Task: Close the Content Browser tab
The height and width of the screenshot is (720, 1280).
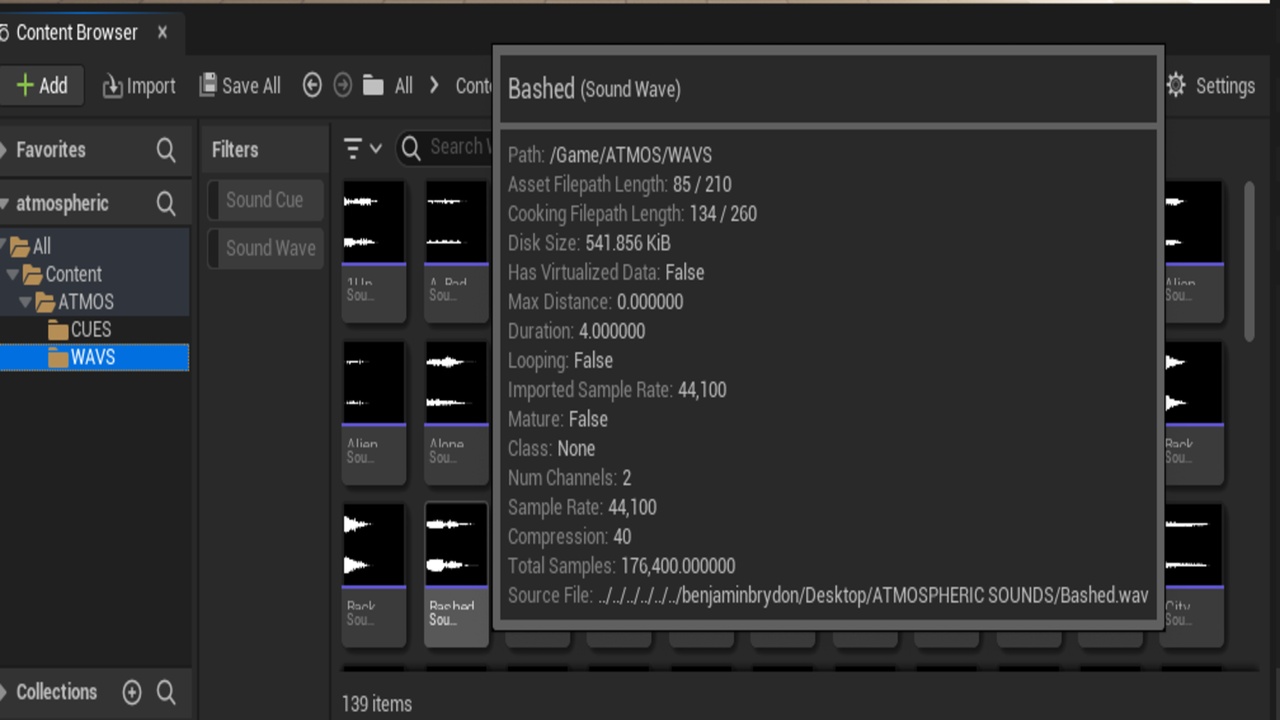Action: click(162, 33)
